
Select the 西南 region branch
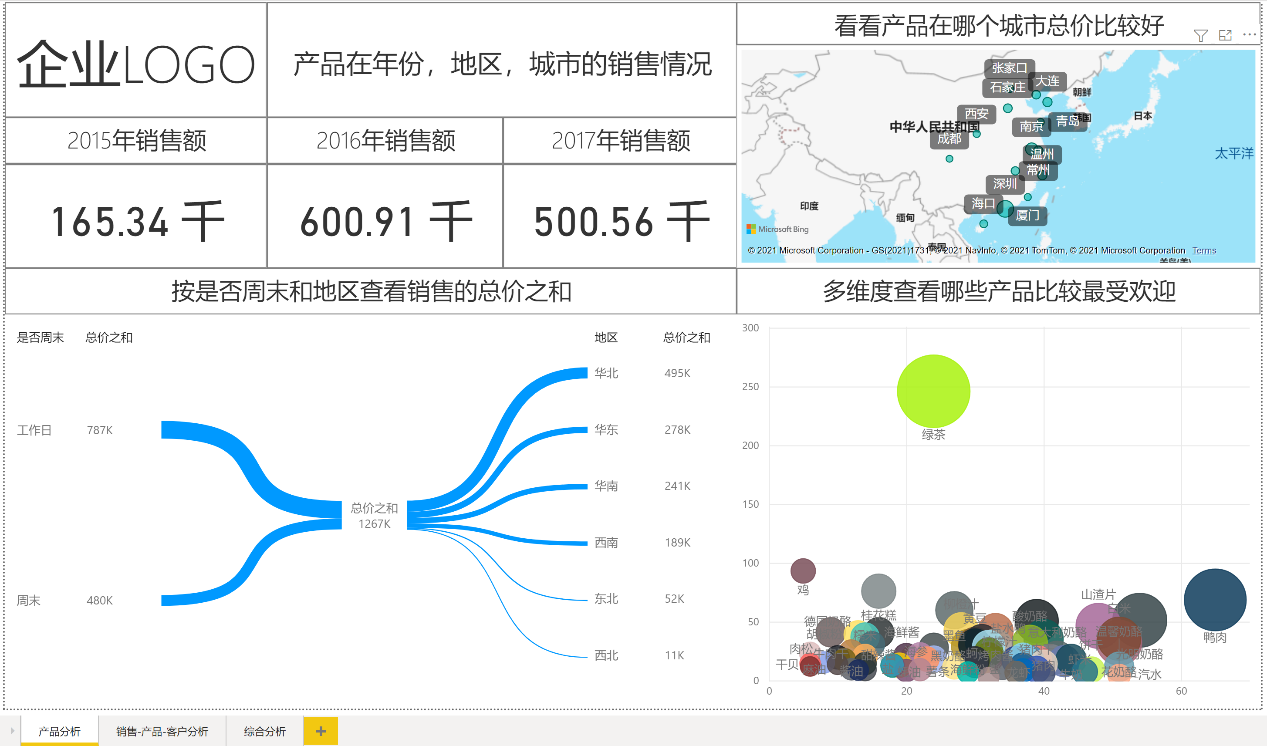(606, 543)
